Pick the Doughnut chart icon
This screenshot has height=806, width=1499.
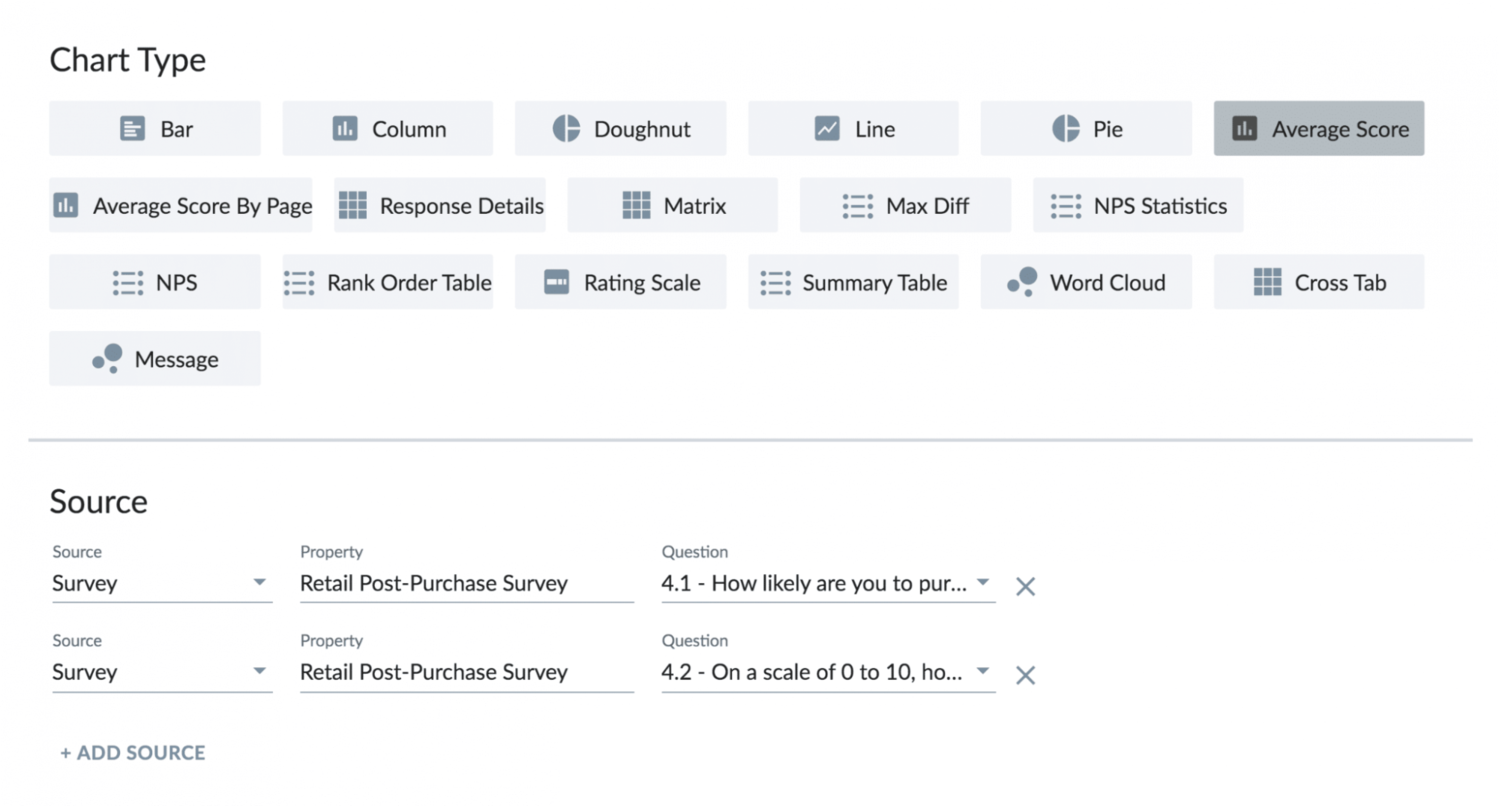566,129
